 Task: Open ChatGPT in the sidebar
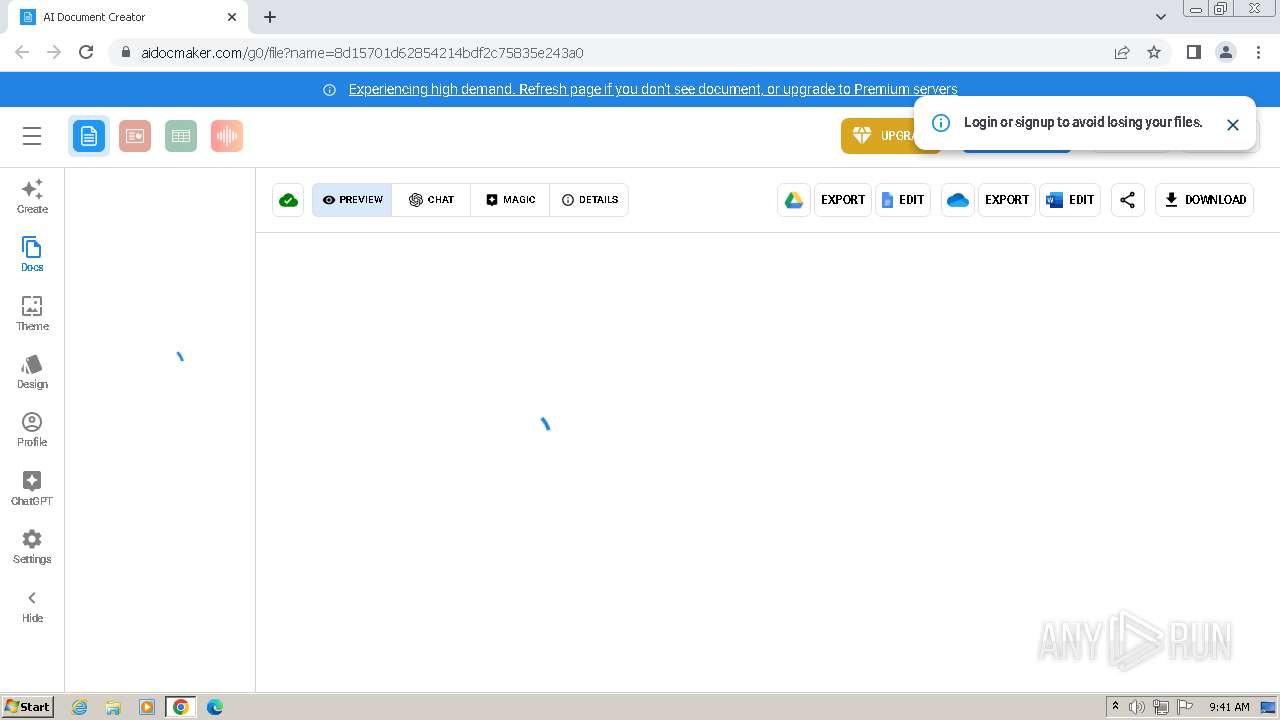tap(32, 488)
